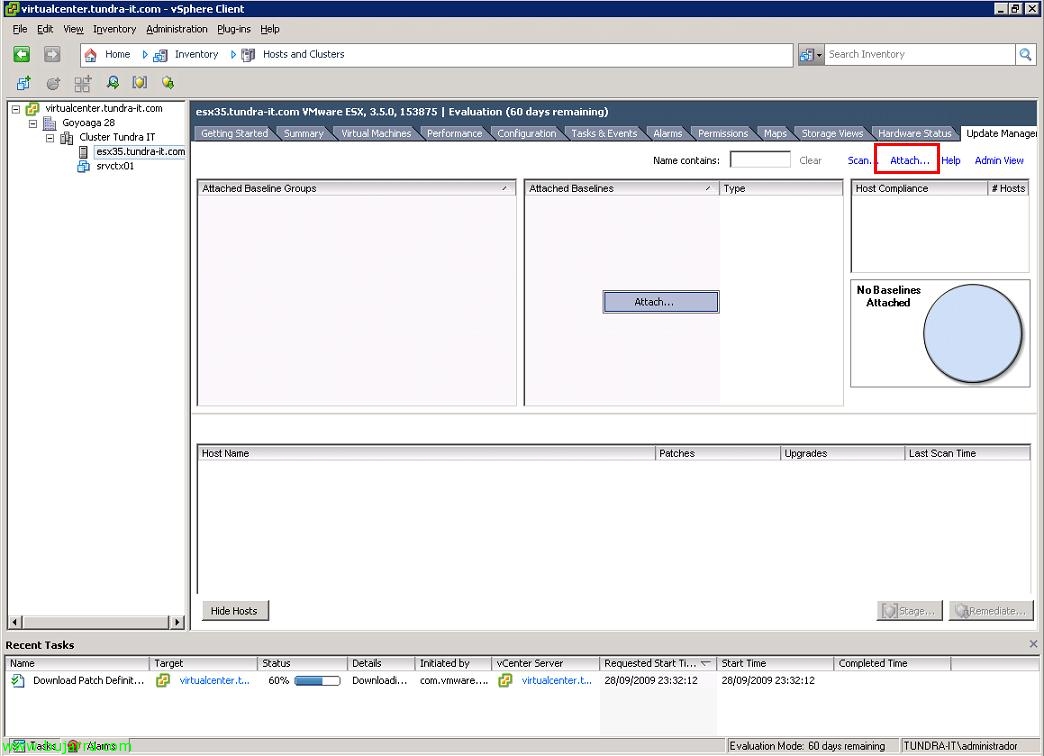Click the fifth toolbar shield icon
The image size is (1044, 756).
tap(139, 83)
